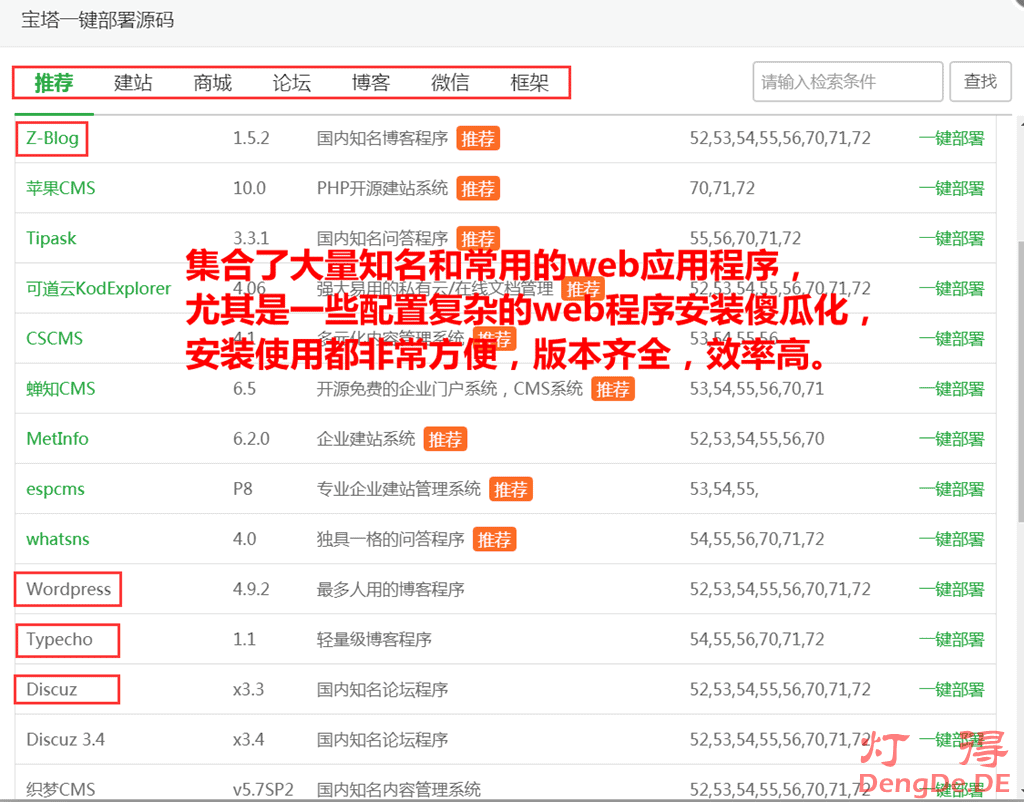Click the whatsns program name
Image resolution: width=1024 pixels, height=802 pixels.
(x=58, y=539)
